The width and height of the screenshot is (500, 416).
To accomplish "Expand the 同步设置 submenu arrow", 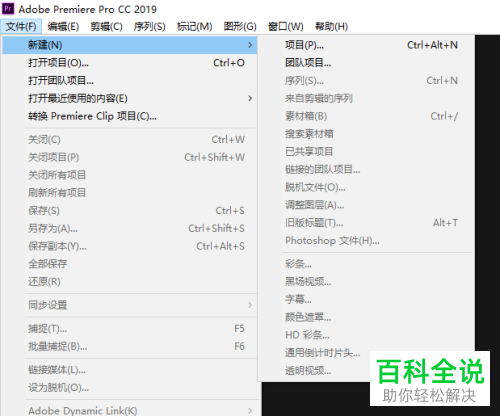I will point(250,305).
